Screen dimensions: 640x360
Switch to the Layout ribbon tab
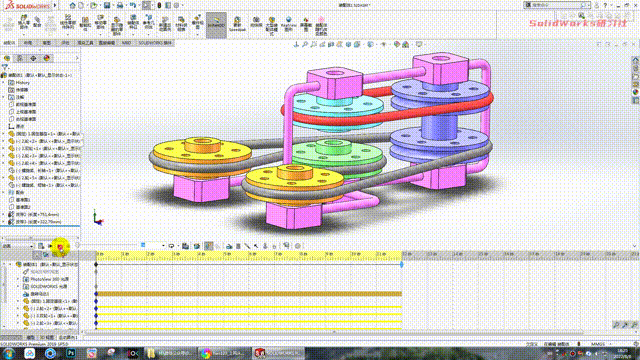(28, 43)
